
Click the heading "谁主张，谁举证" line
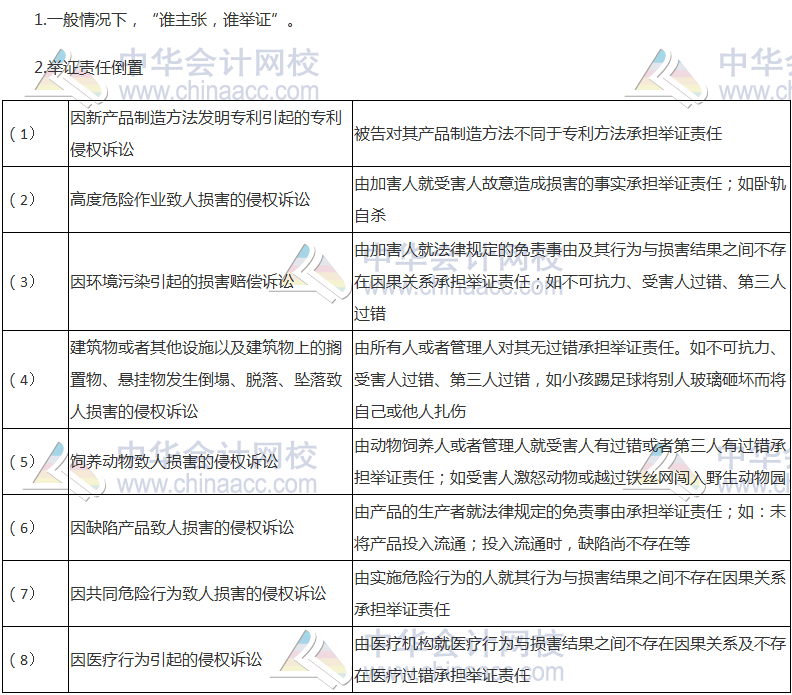coord(165,20)
